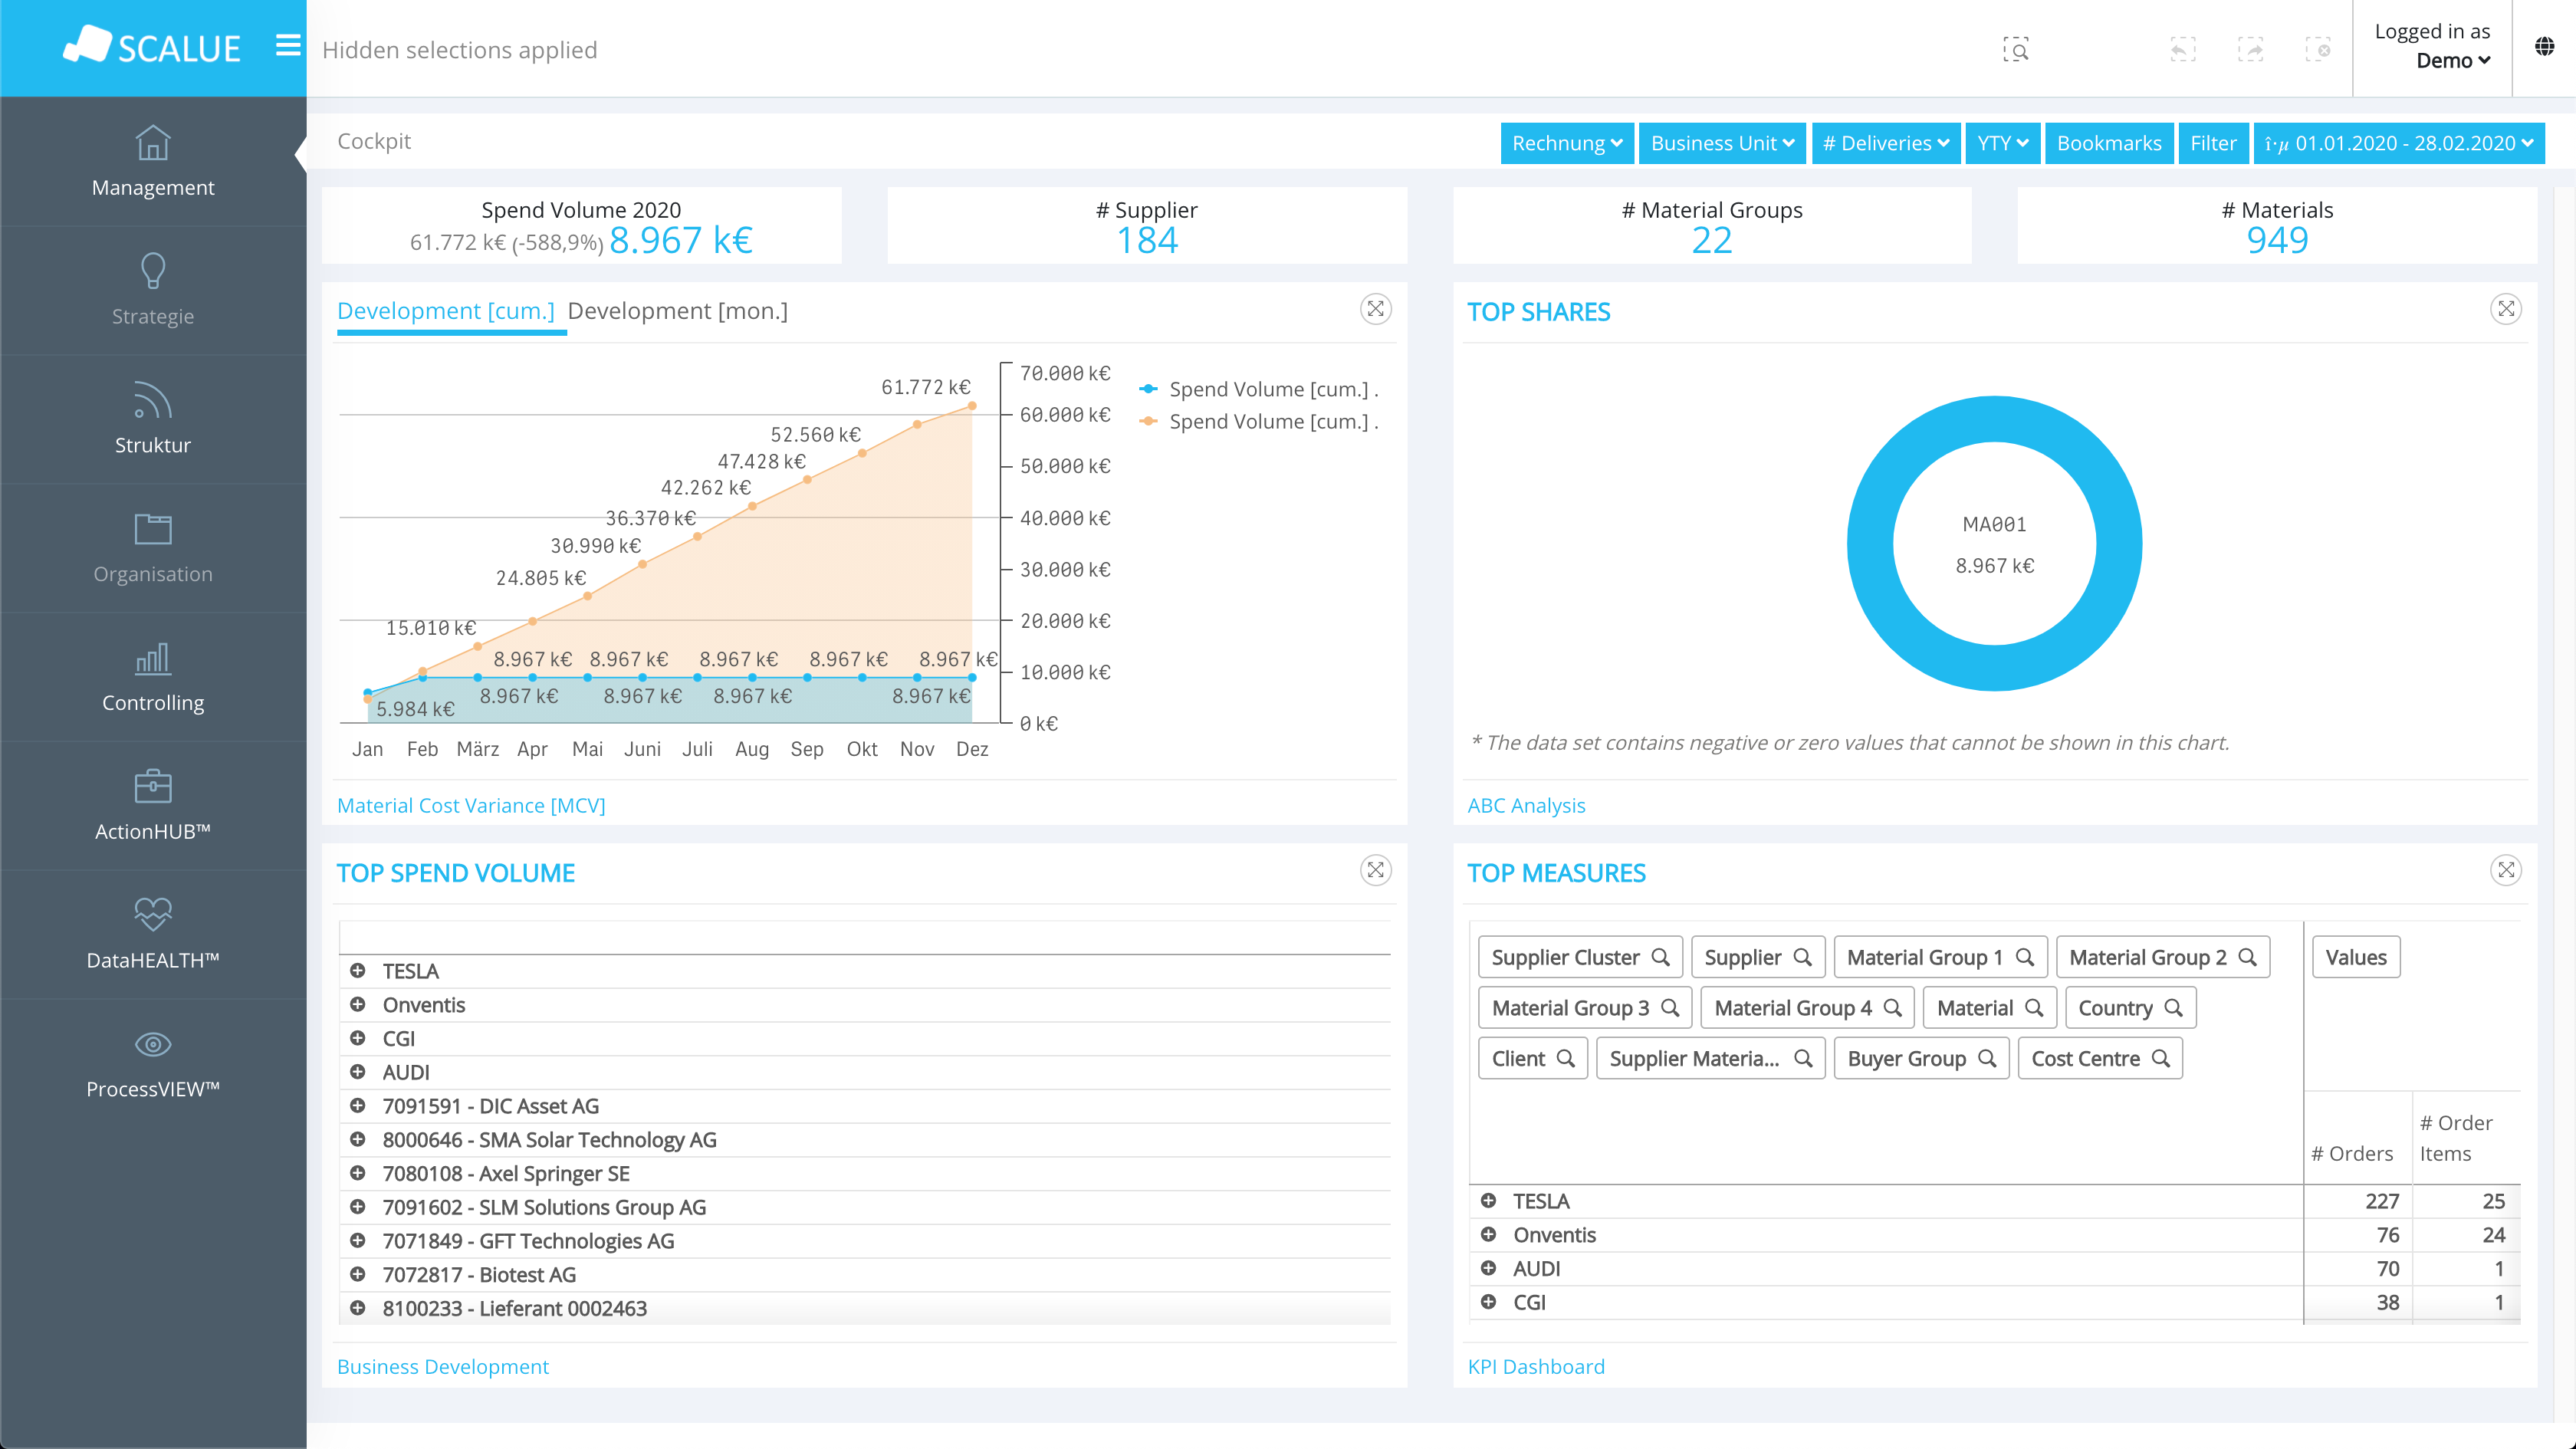Open Material Cost Variance [MCV] link

471,805
